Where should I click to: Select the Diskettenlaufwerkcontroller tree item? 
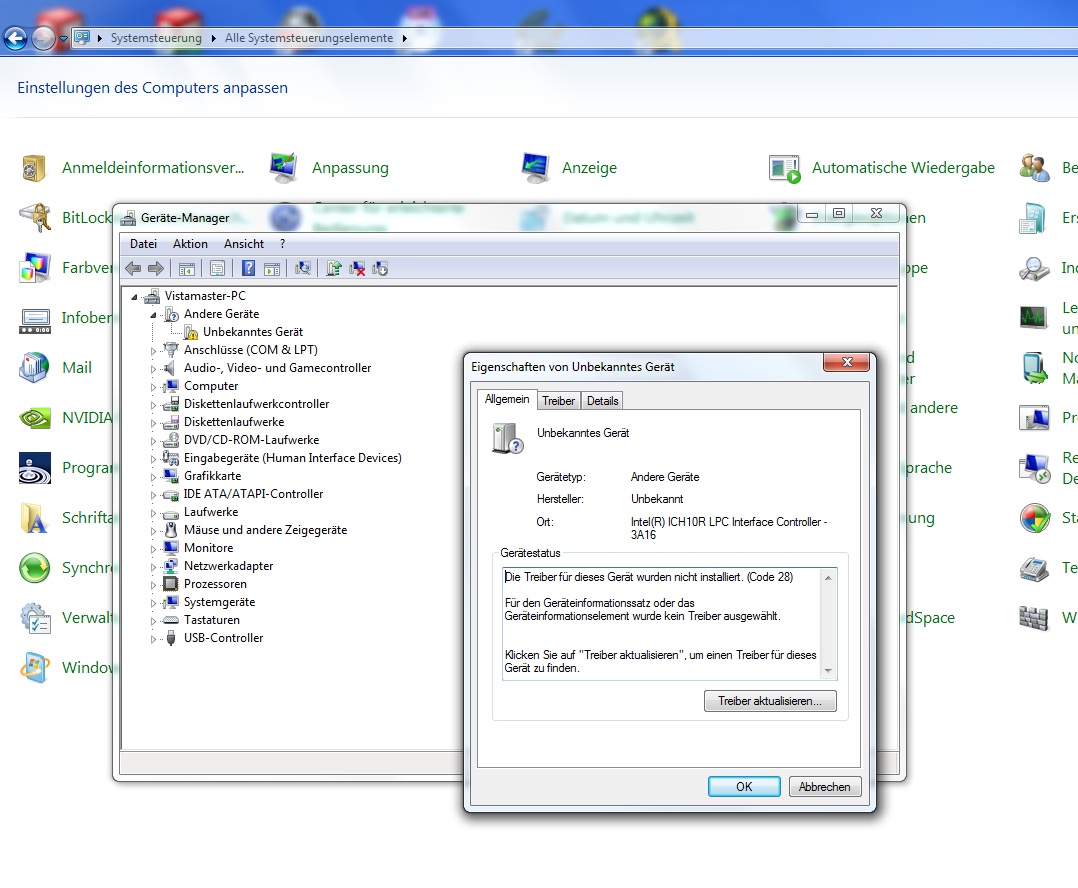[x=256, y=404]
